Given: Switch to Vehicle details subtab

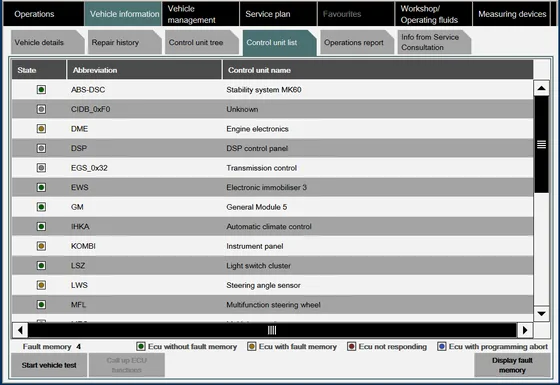Looking at the screenshot, I should (x=48, y=42).
